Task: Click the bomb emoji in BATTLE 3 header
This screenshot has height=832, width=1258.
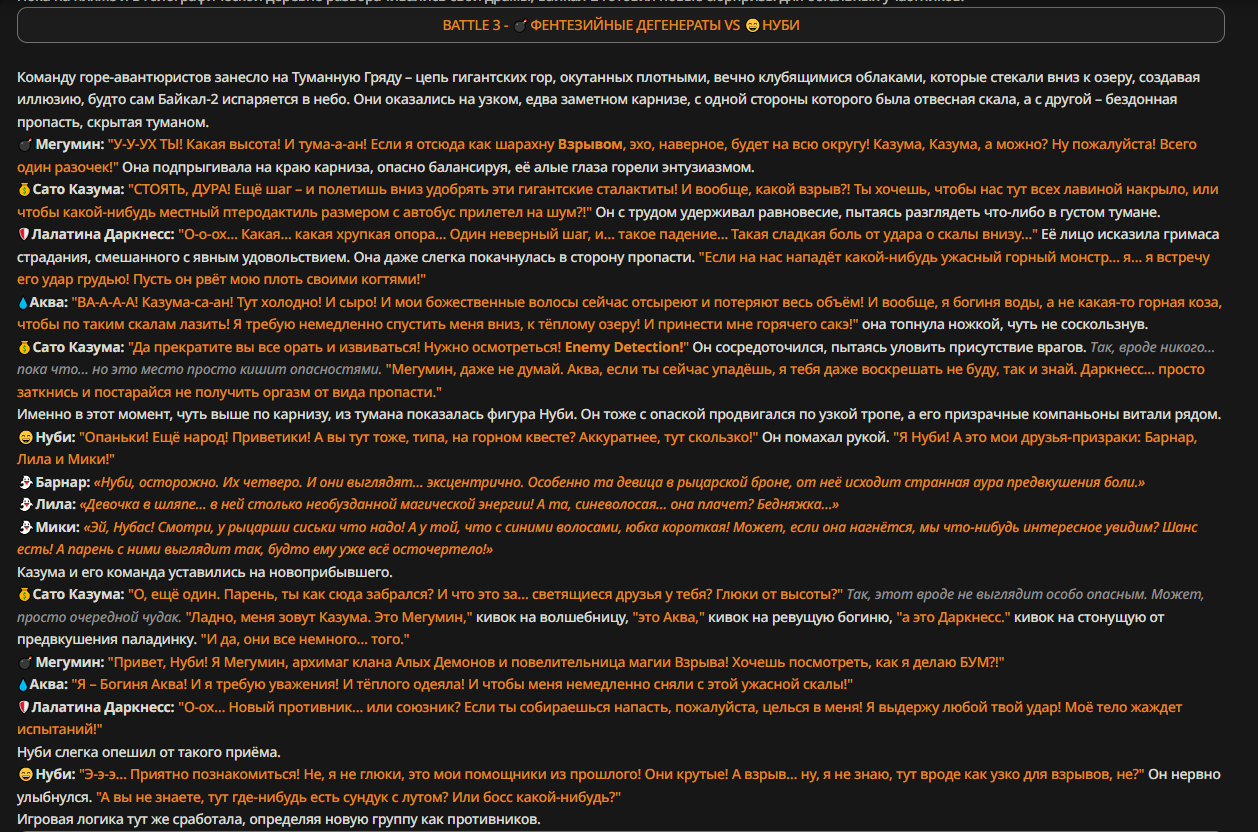Action: (x=520, y=26)
